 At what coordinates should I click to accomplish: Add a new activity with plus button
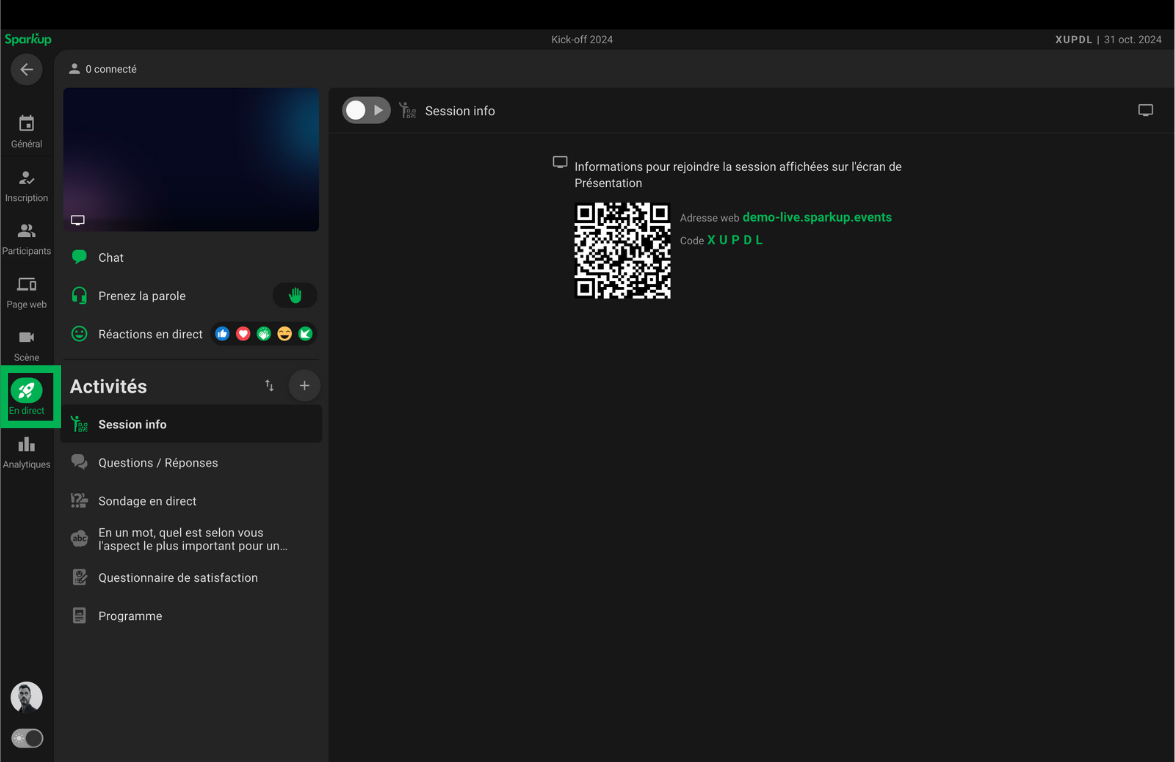click(305, 386)
